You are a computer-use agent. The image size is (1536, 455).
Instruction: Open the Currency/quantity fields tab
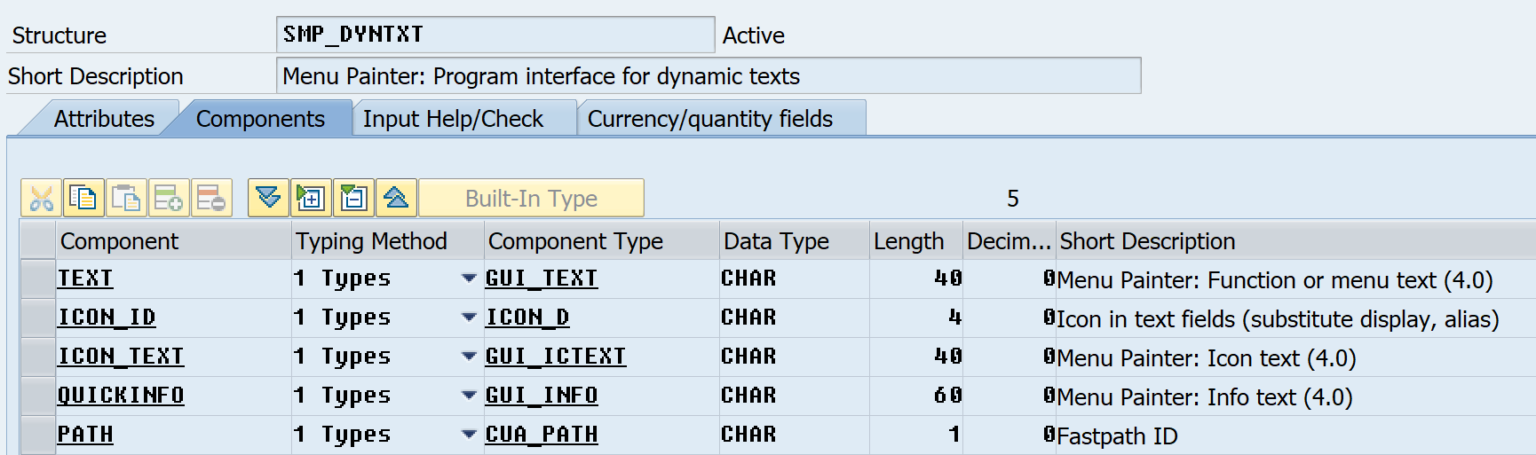click(710, 119)
